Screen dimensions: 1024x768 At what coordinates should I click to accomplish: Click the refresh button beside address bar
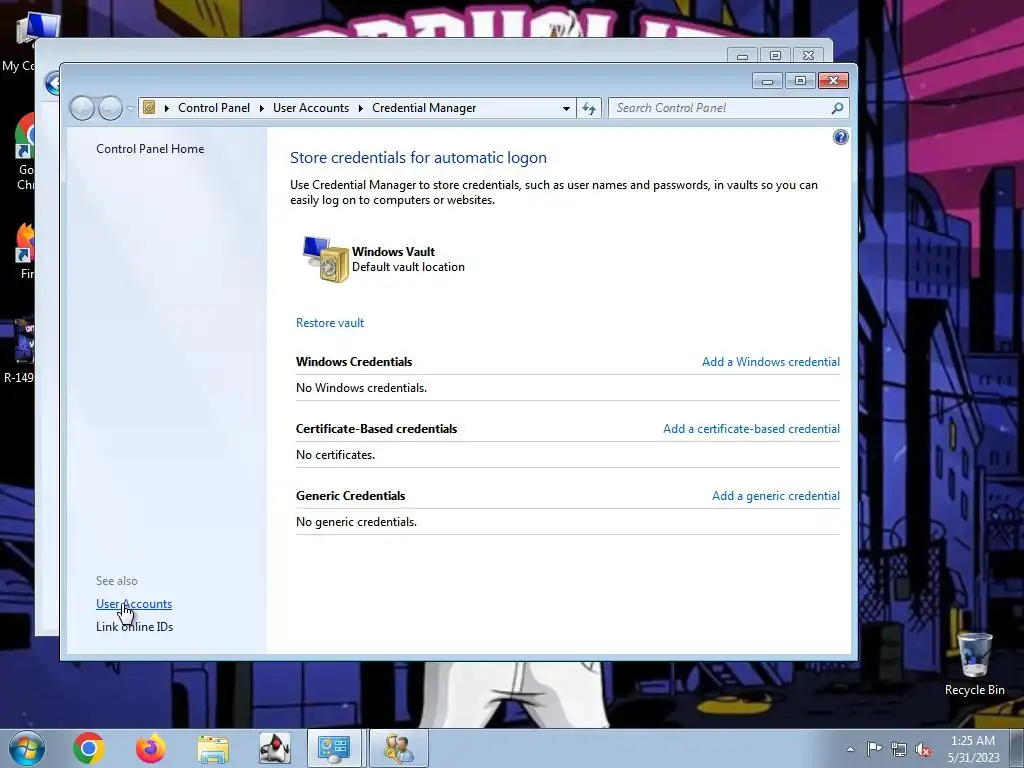(589, 108)
